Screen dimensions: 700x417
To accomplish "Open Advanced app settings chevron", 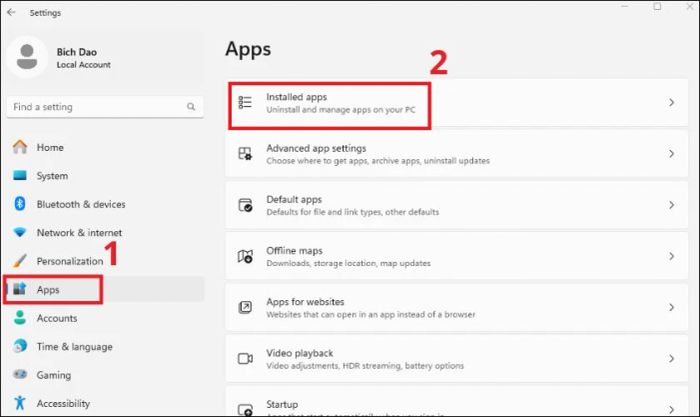I will click(671, 154).
